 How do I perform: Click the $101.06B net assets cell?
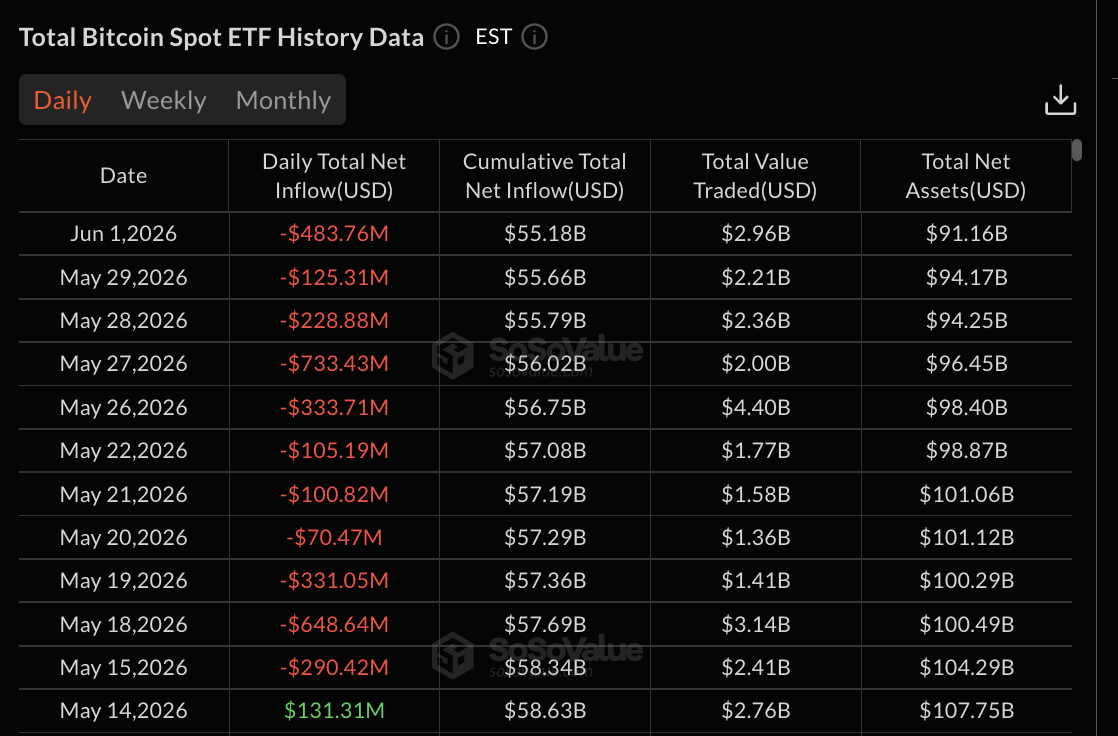(x=966, y=494)
